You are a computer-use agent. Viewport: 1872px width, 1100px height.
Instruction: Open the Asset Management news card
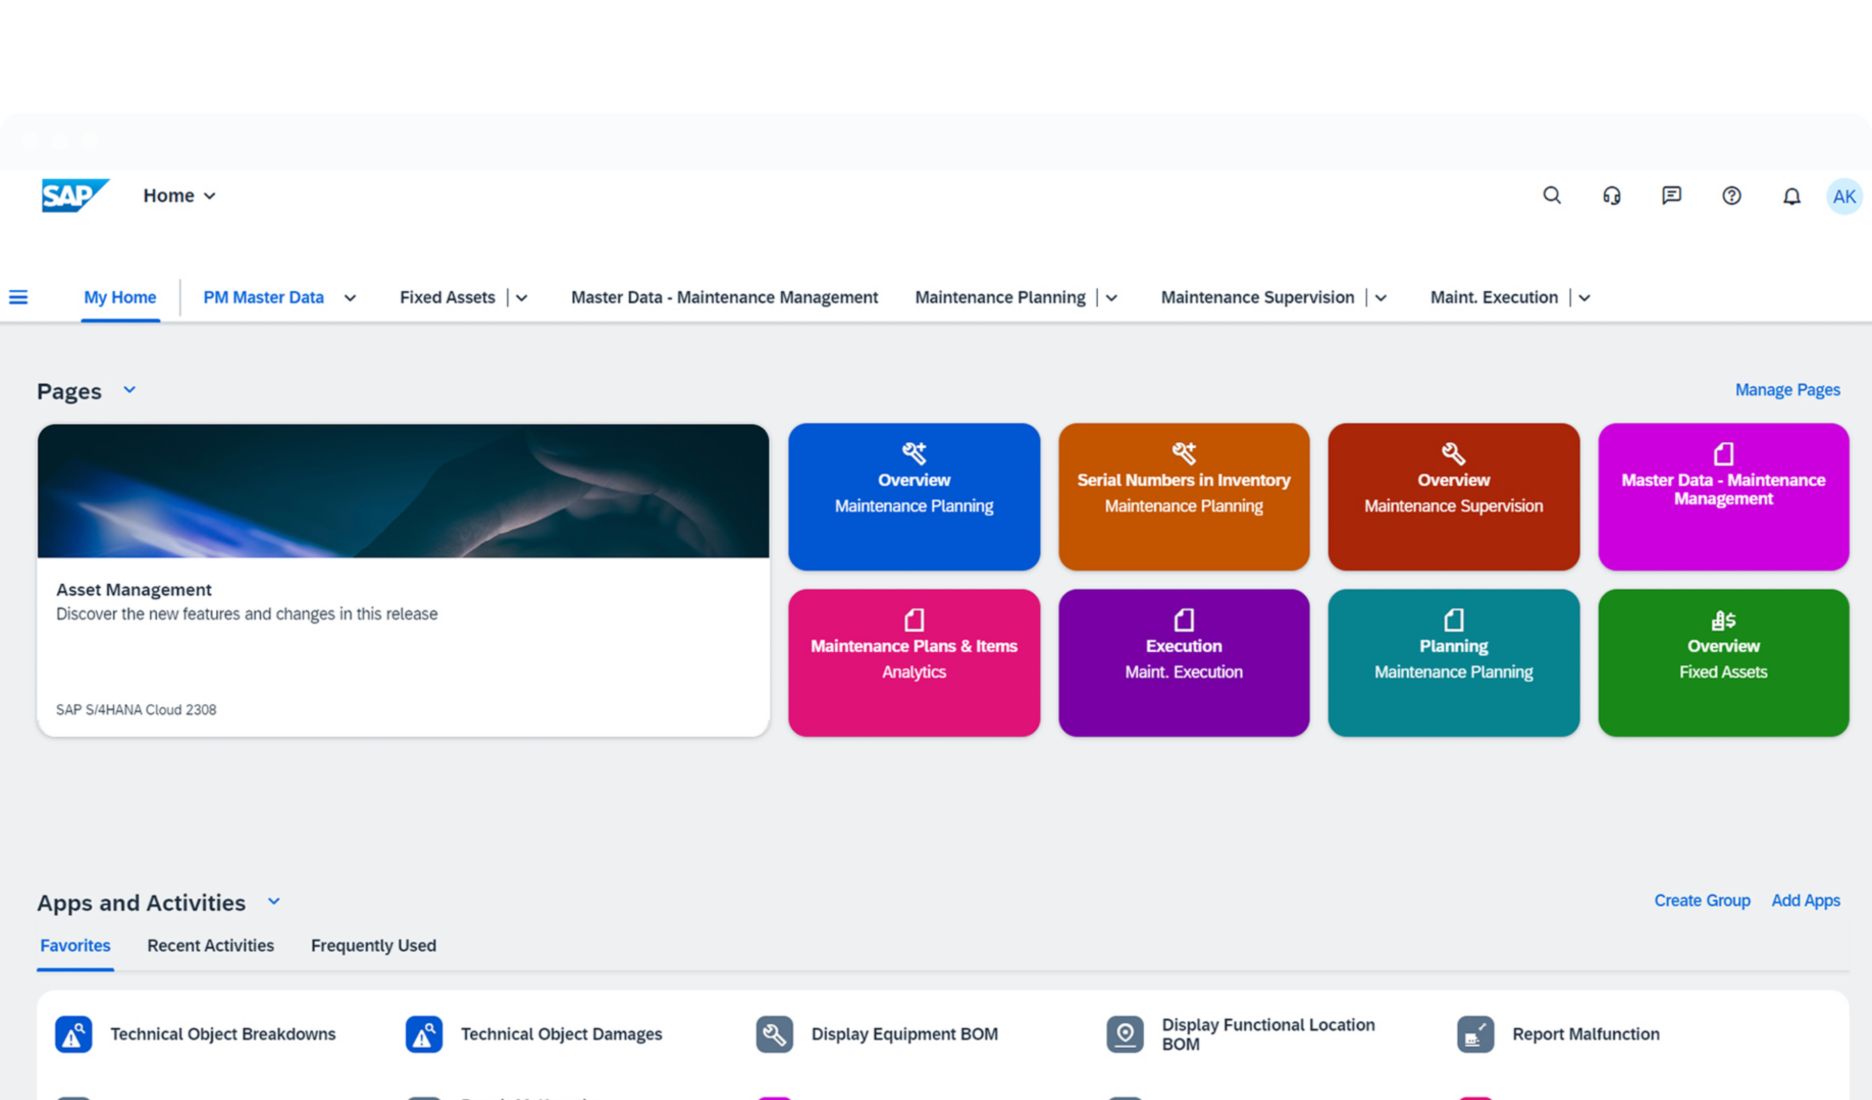(403, 580)
